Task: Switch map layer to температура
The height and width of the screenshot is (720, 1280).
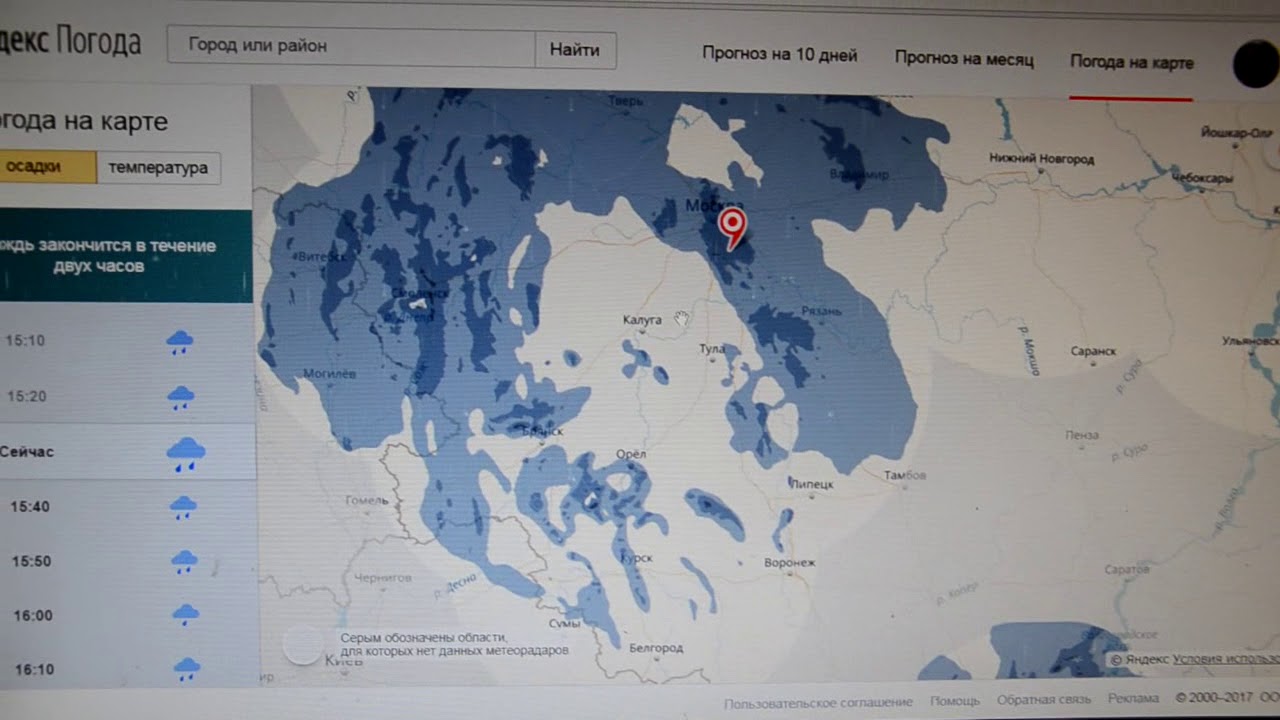Action: pyautogui.click(x=158, y=167)
